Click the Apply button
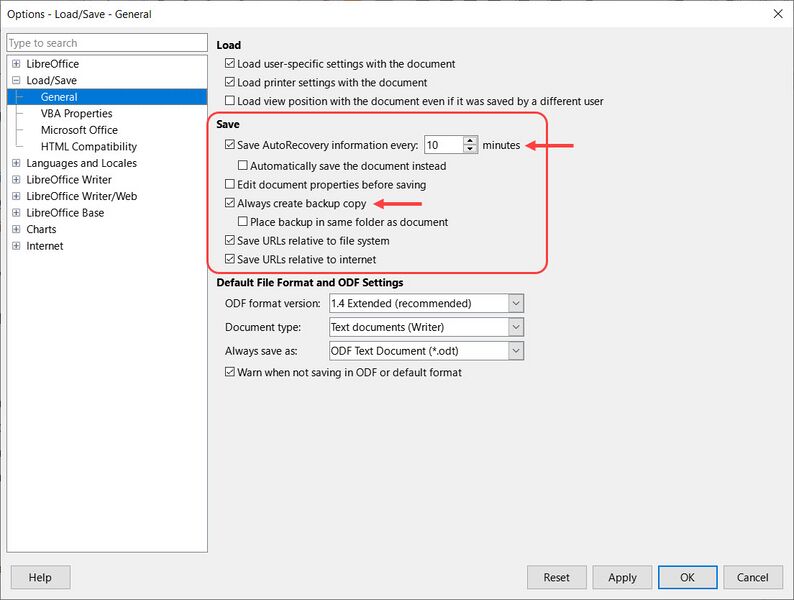The width and height of the screenshot is (794, 600). coord(622,577)
